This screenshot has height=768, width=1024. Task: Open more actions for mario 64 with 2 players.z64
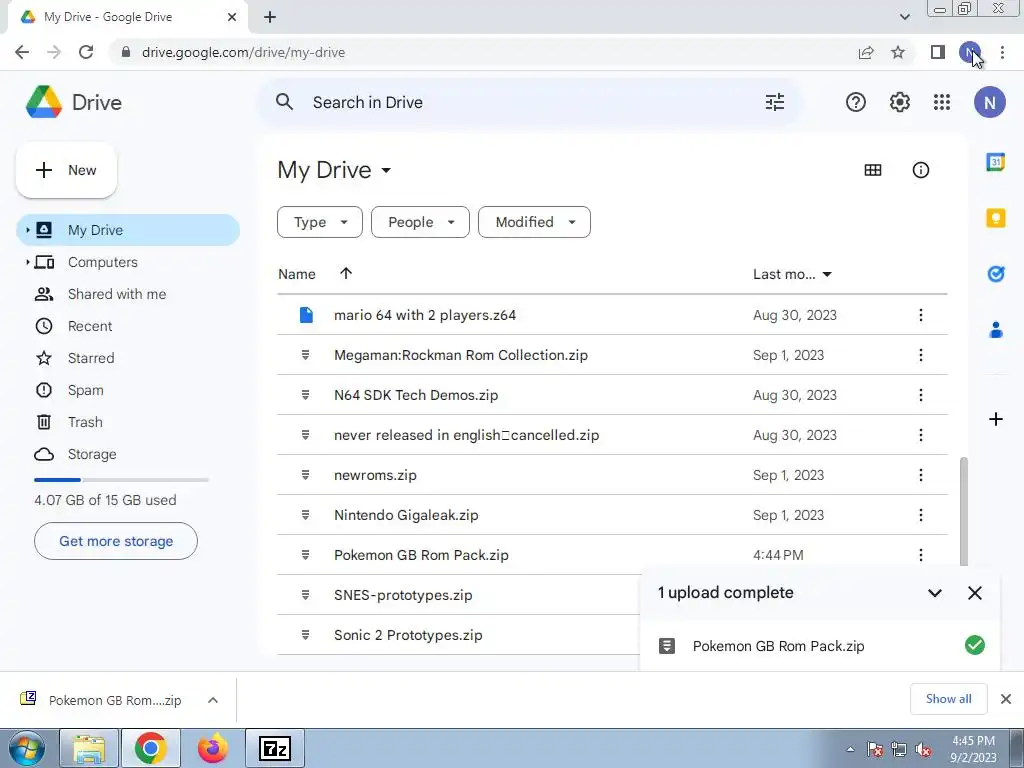(920, 315)
